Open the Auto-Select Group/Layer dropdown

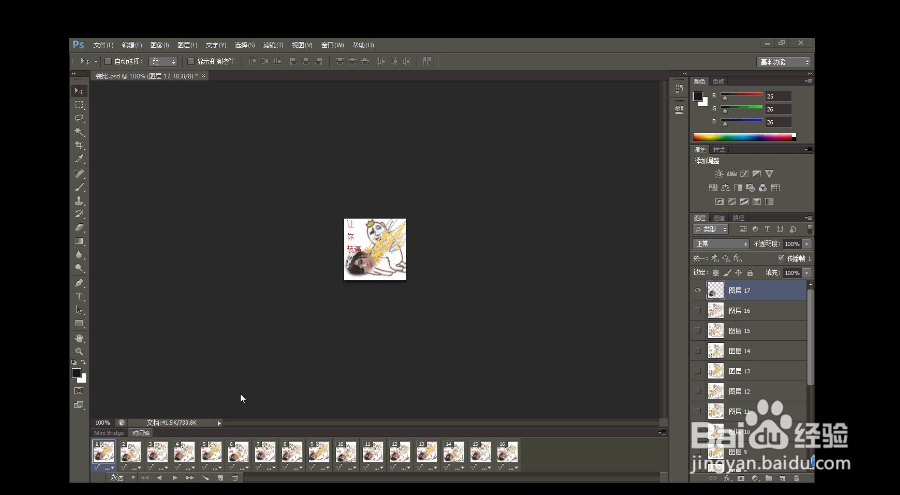tap(163, 61)
